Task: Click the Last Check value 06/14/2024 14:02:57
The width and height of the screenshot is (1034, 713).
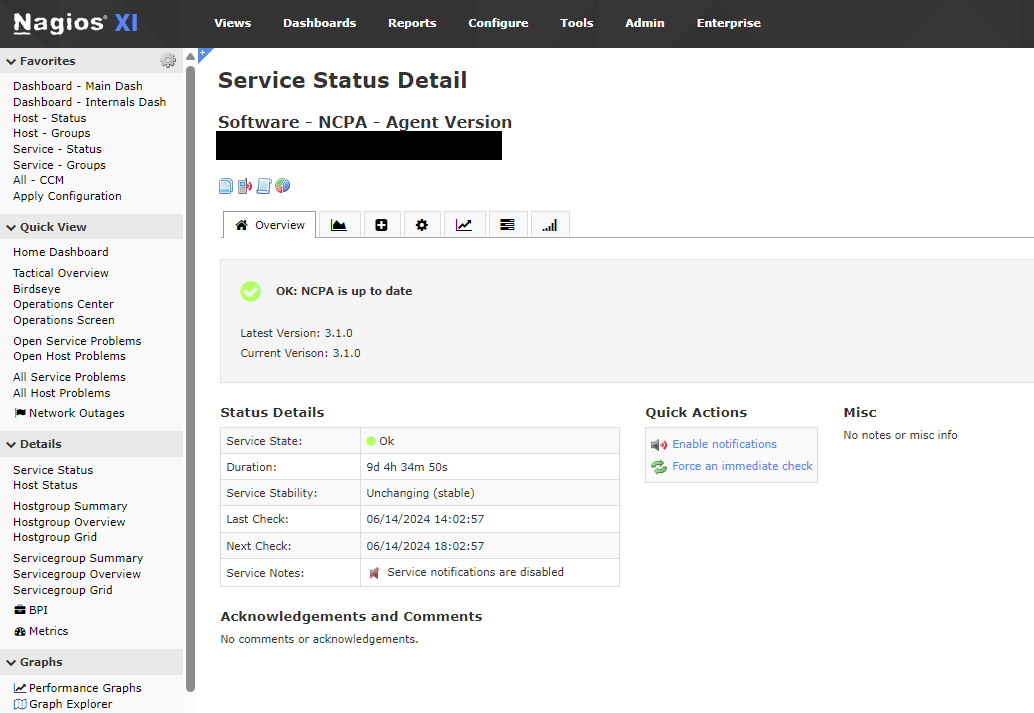Action: pyautogui.click(x=425, y=519)
